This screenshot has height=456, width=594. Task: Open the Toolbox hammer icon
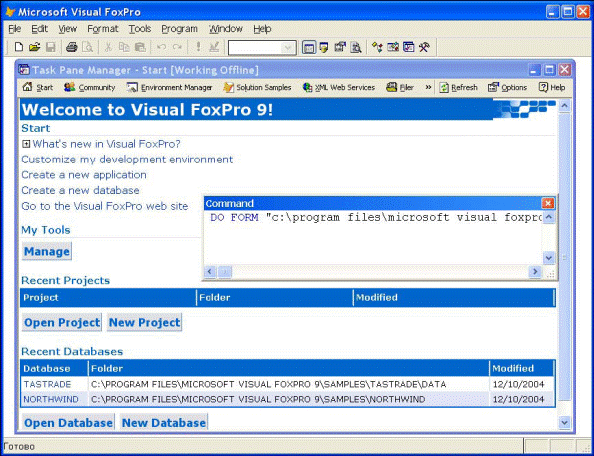(424, 48)
